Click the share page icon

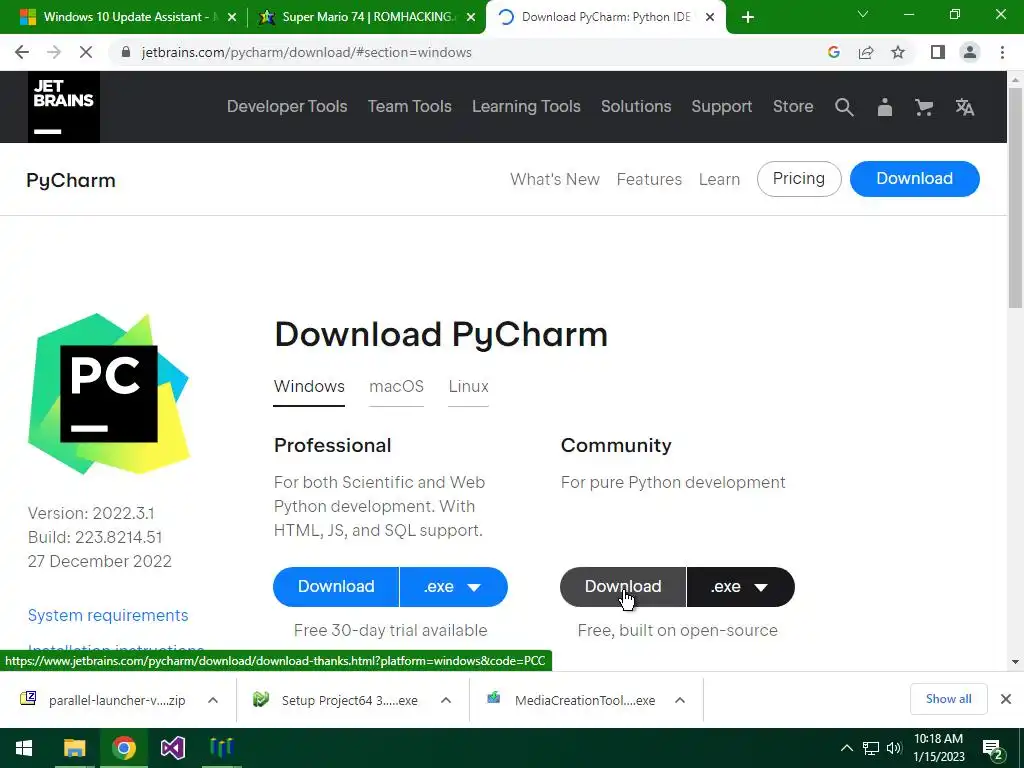866,52
